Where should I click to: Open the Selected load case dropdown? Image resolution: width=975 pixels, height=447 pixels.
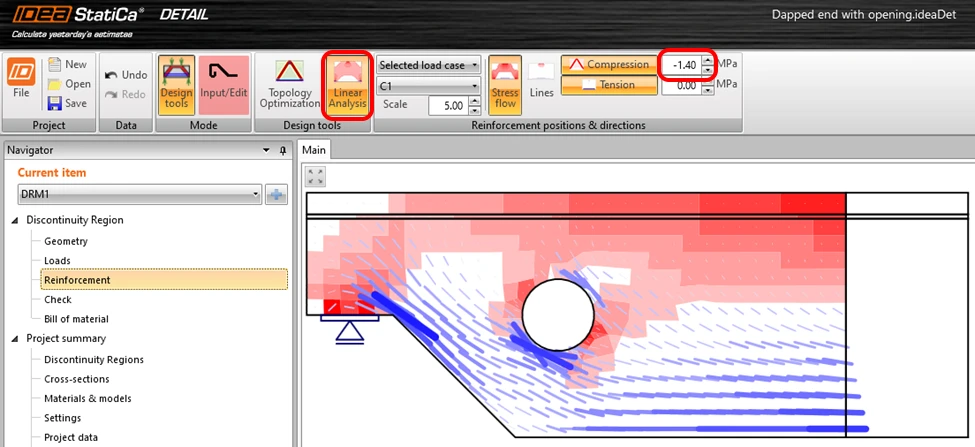(x=429, y=65)
